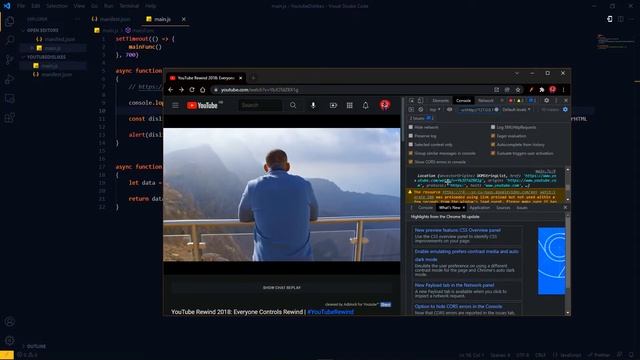Open the YouTube hamburger guide menu

tap(175, 105)
